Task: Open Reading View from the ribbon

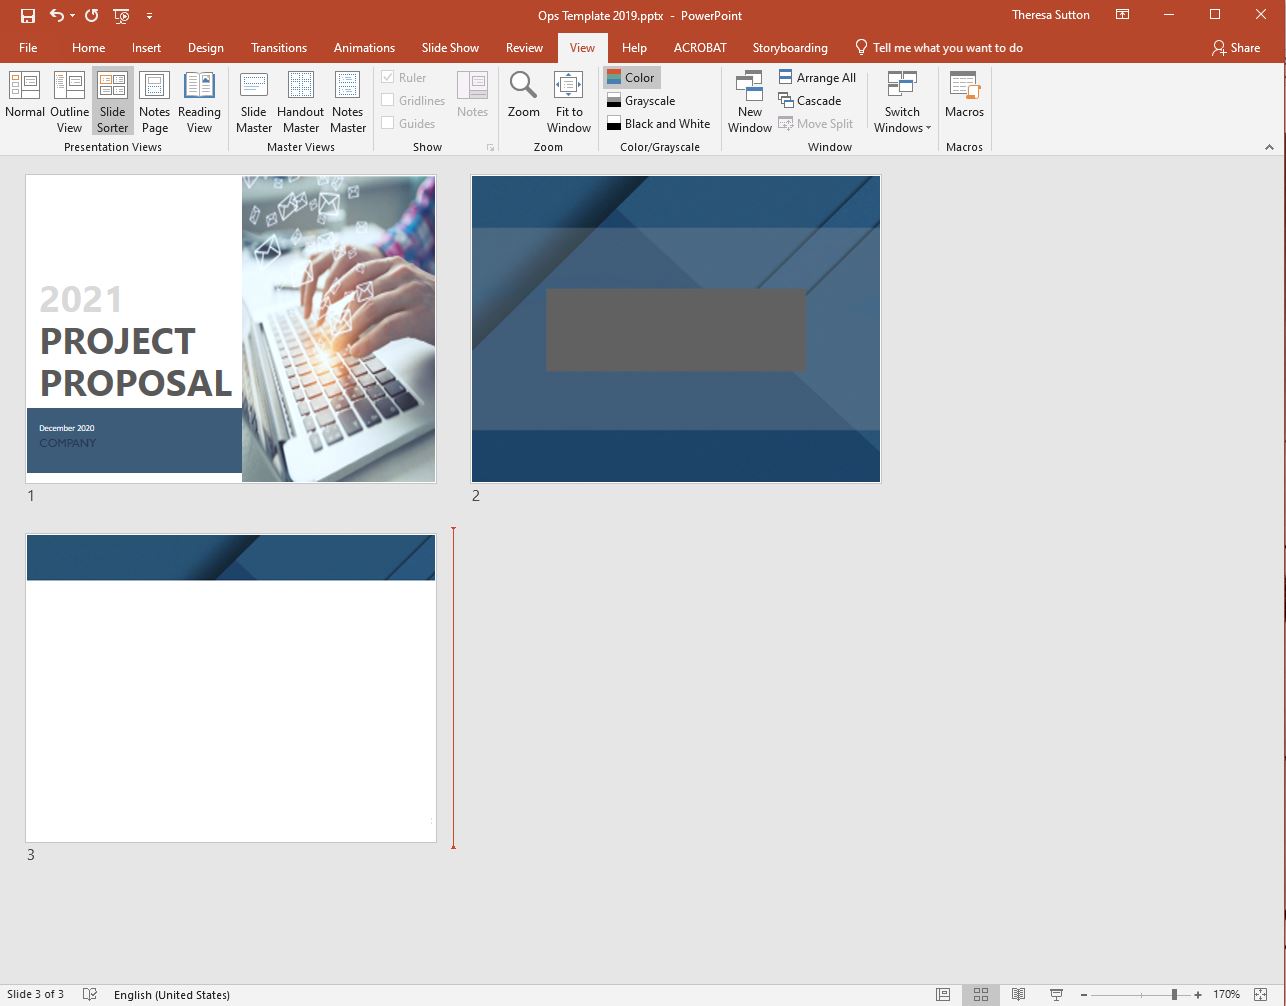Action: [199, 100]
